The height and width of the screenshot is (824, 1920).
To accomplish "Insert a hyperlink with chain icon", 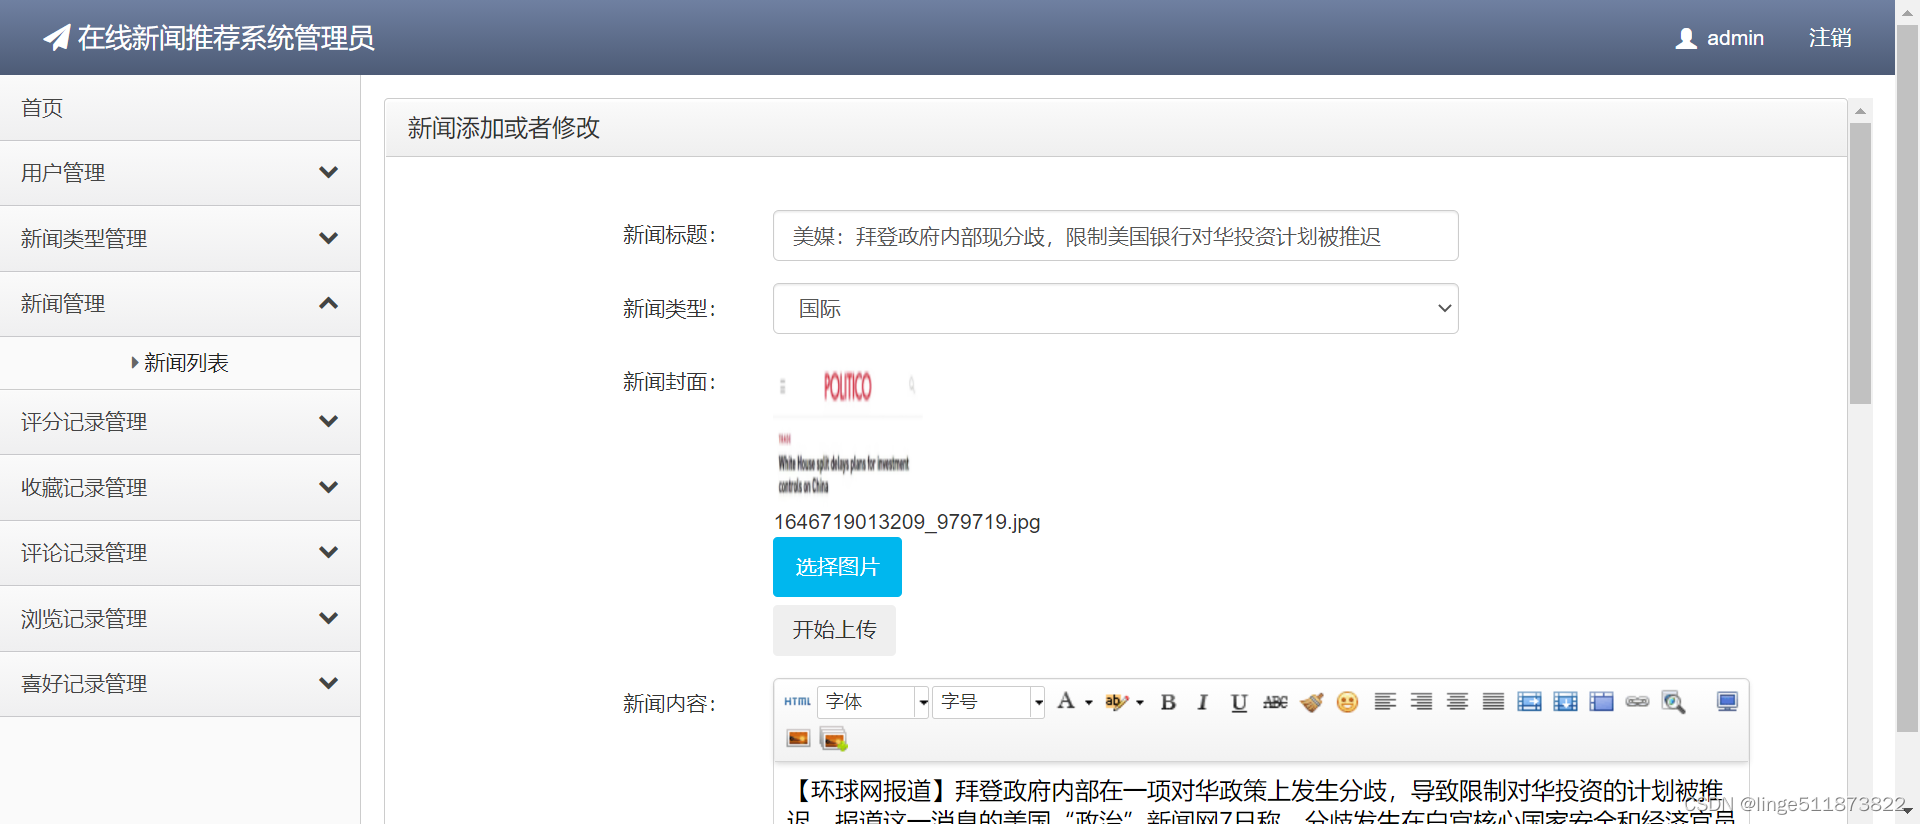I will coord(1637,702).
